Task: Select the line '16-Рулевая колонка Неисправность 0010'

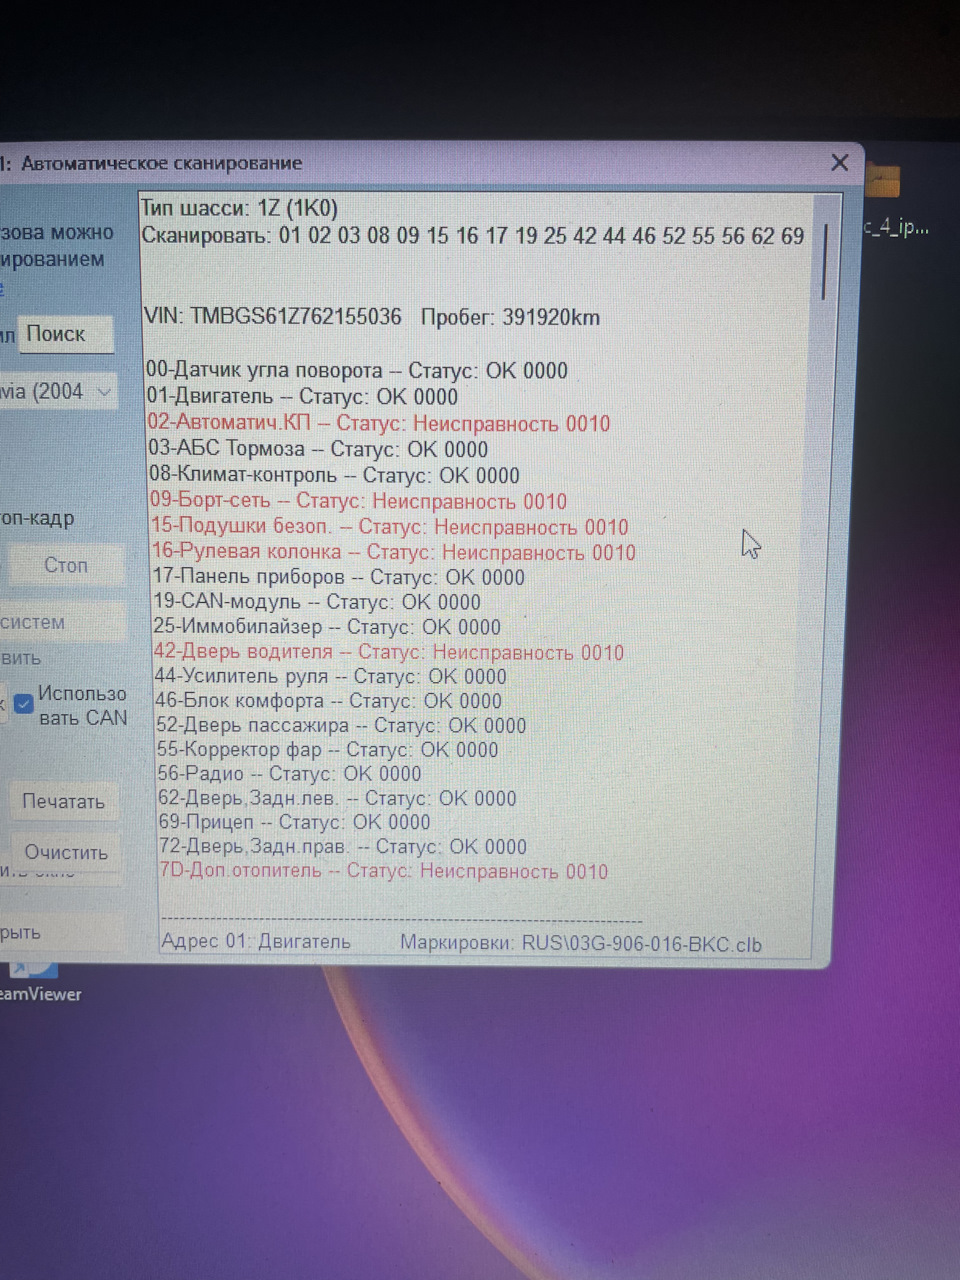Action: click(x=394, y=552)
